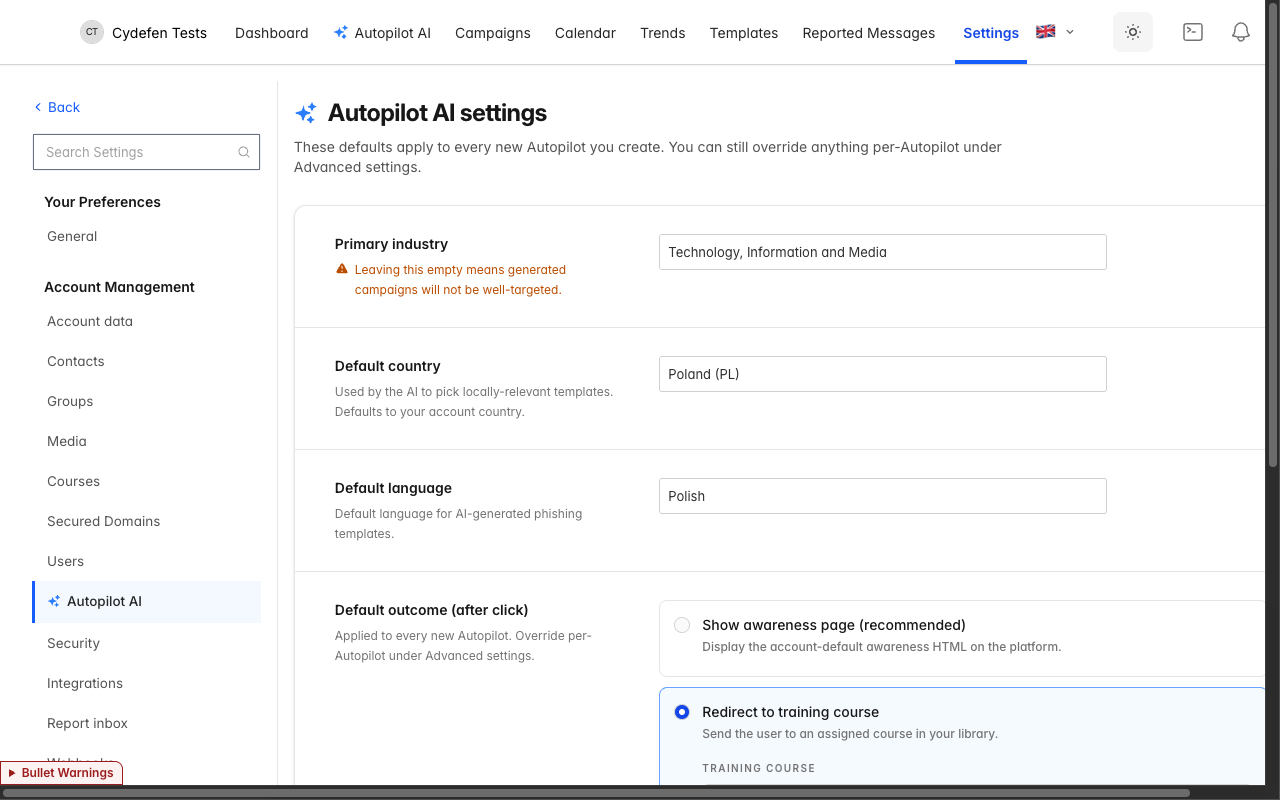Open the Default country combo box
Image resolution: width=1280 pixels, height=800 pixels.
tap(882, 374)
